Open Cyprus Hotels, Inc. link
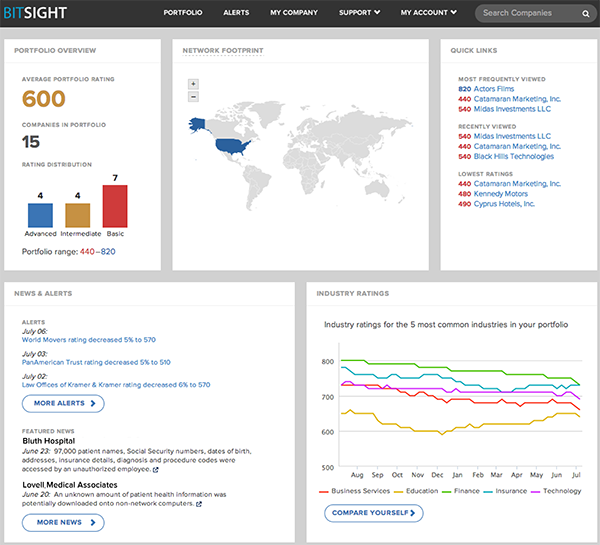 (x=504, y=204)
